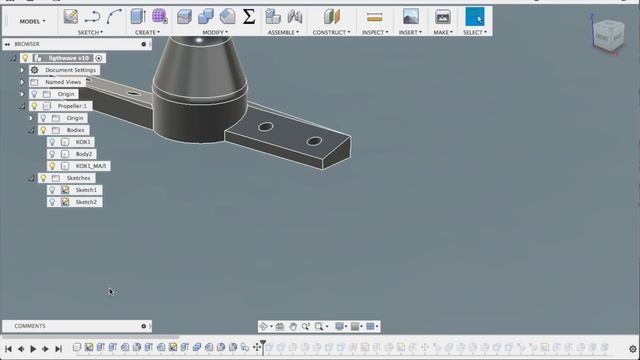Show the Body2 body

click(x=52, y=154)
